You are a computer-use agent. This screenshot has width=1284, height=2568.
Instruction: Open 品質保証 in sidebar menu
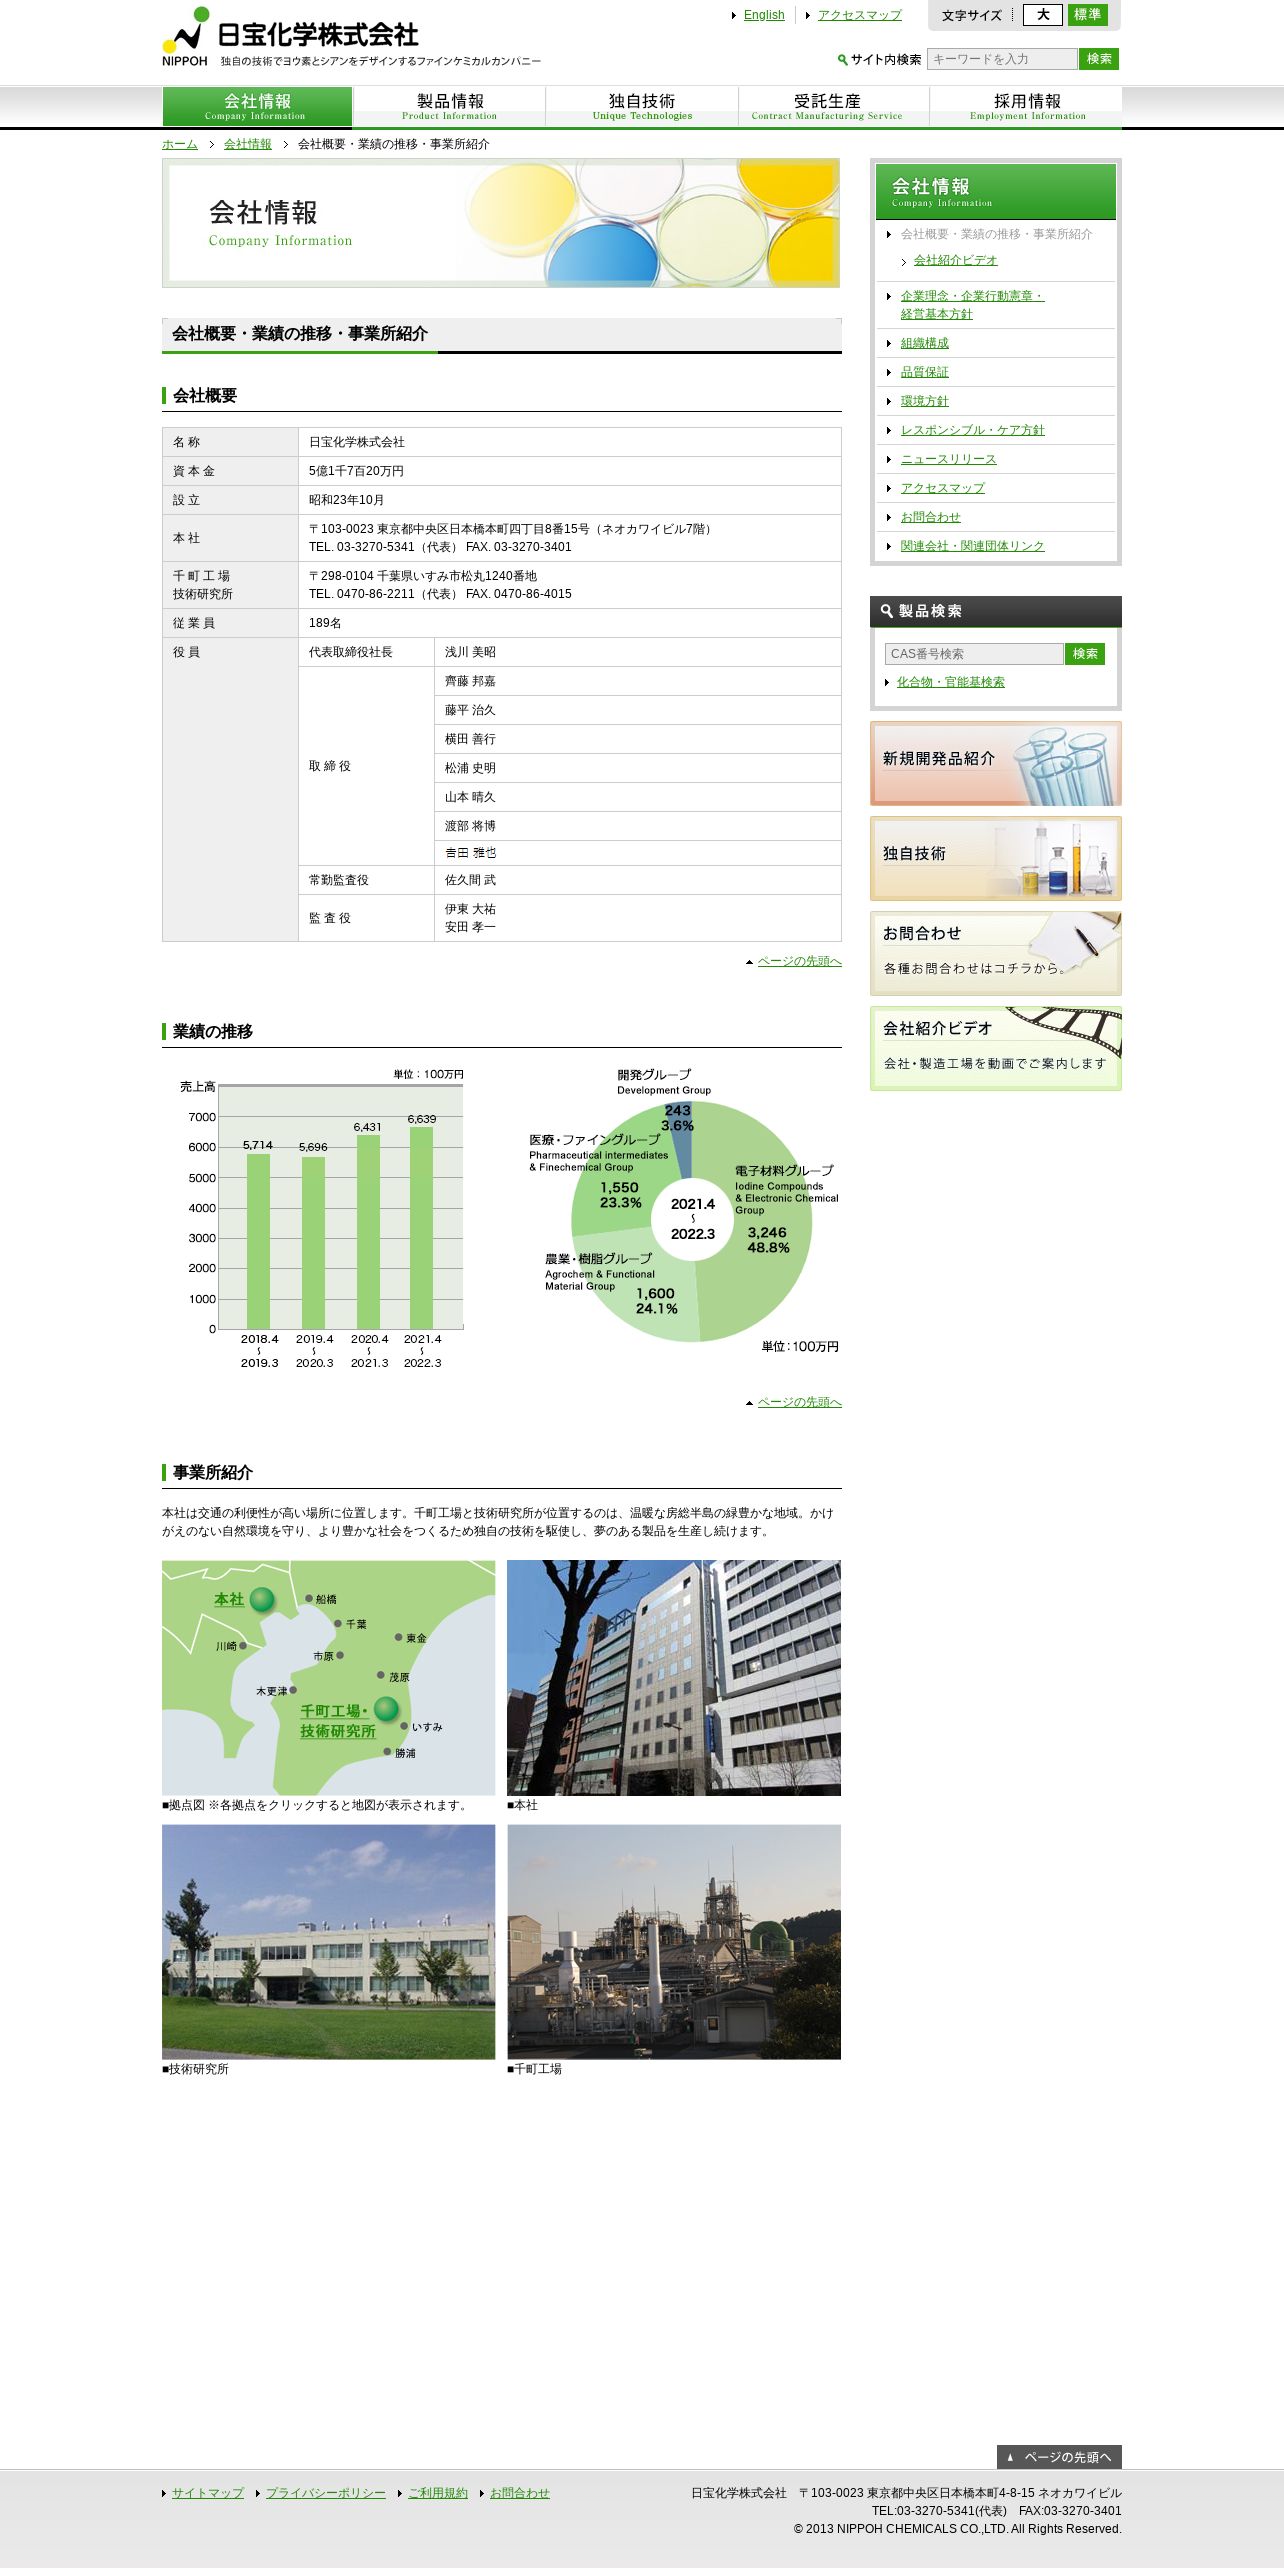coord(925,372)
